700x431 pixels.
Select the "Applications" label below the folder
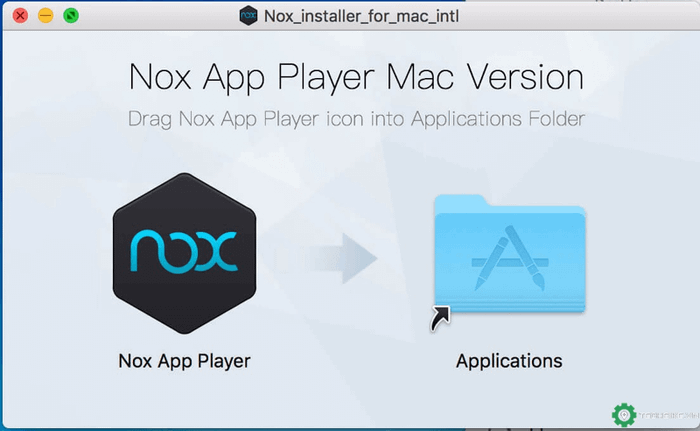509,360
